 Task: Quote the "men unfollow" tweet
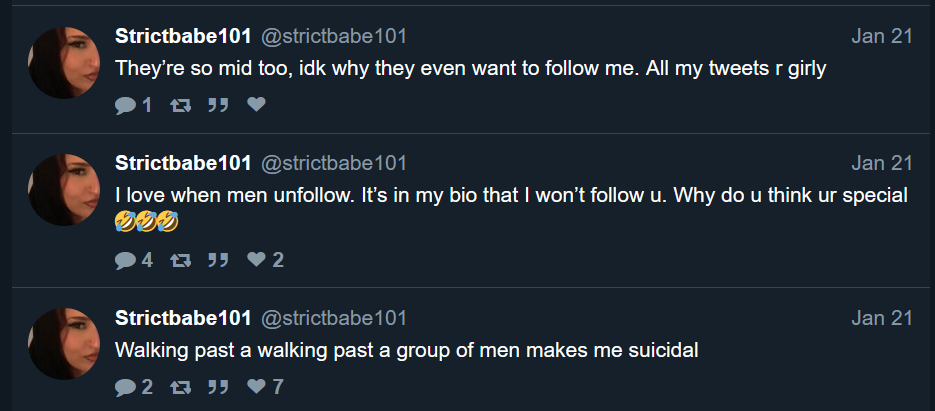[x=218, y=260]
